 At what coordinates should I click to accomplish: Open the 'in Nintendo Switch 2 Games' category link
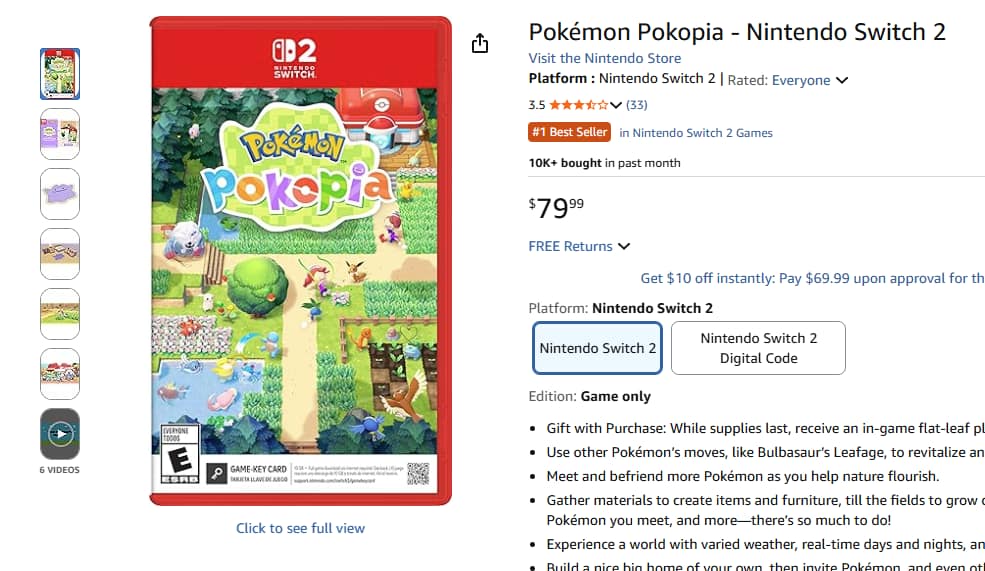[x=695, y=132]
